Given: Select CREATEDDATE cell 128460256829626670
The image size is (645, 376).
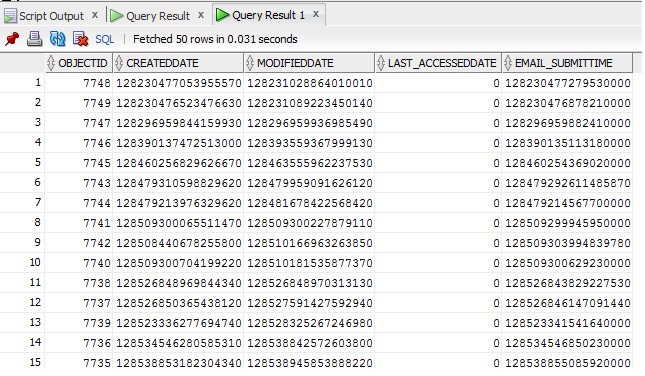Looking at the screenshot, I should (x=178, y=163).
